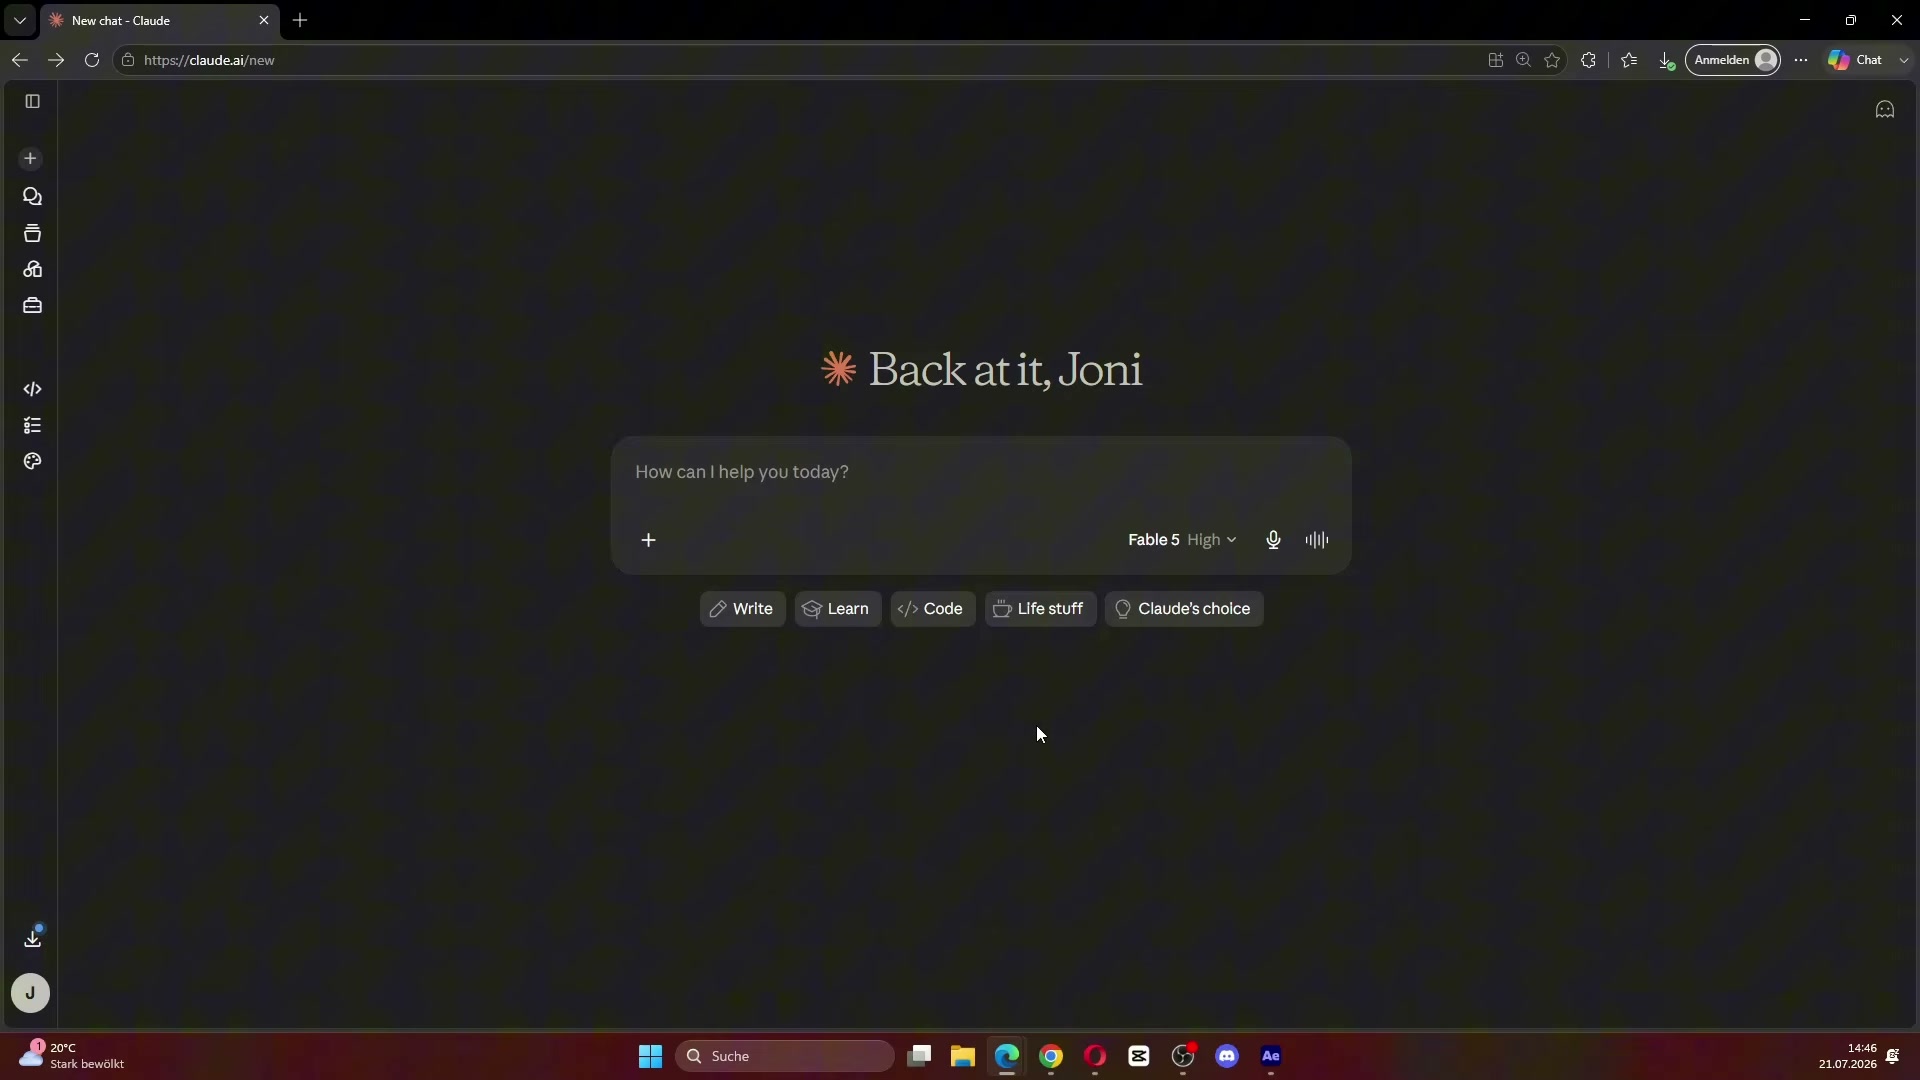Go back in the browser
1920x1080 pixels.
[20, 60]
